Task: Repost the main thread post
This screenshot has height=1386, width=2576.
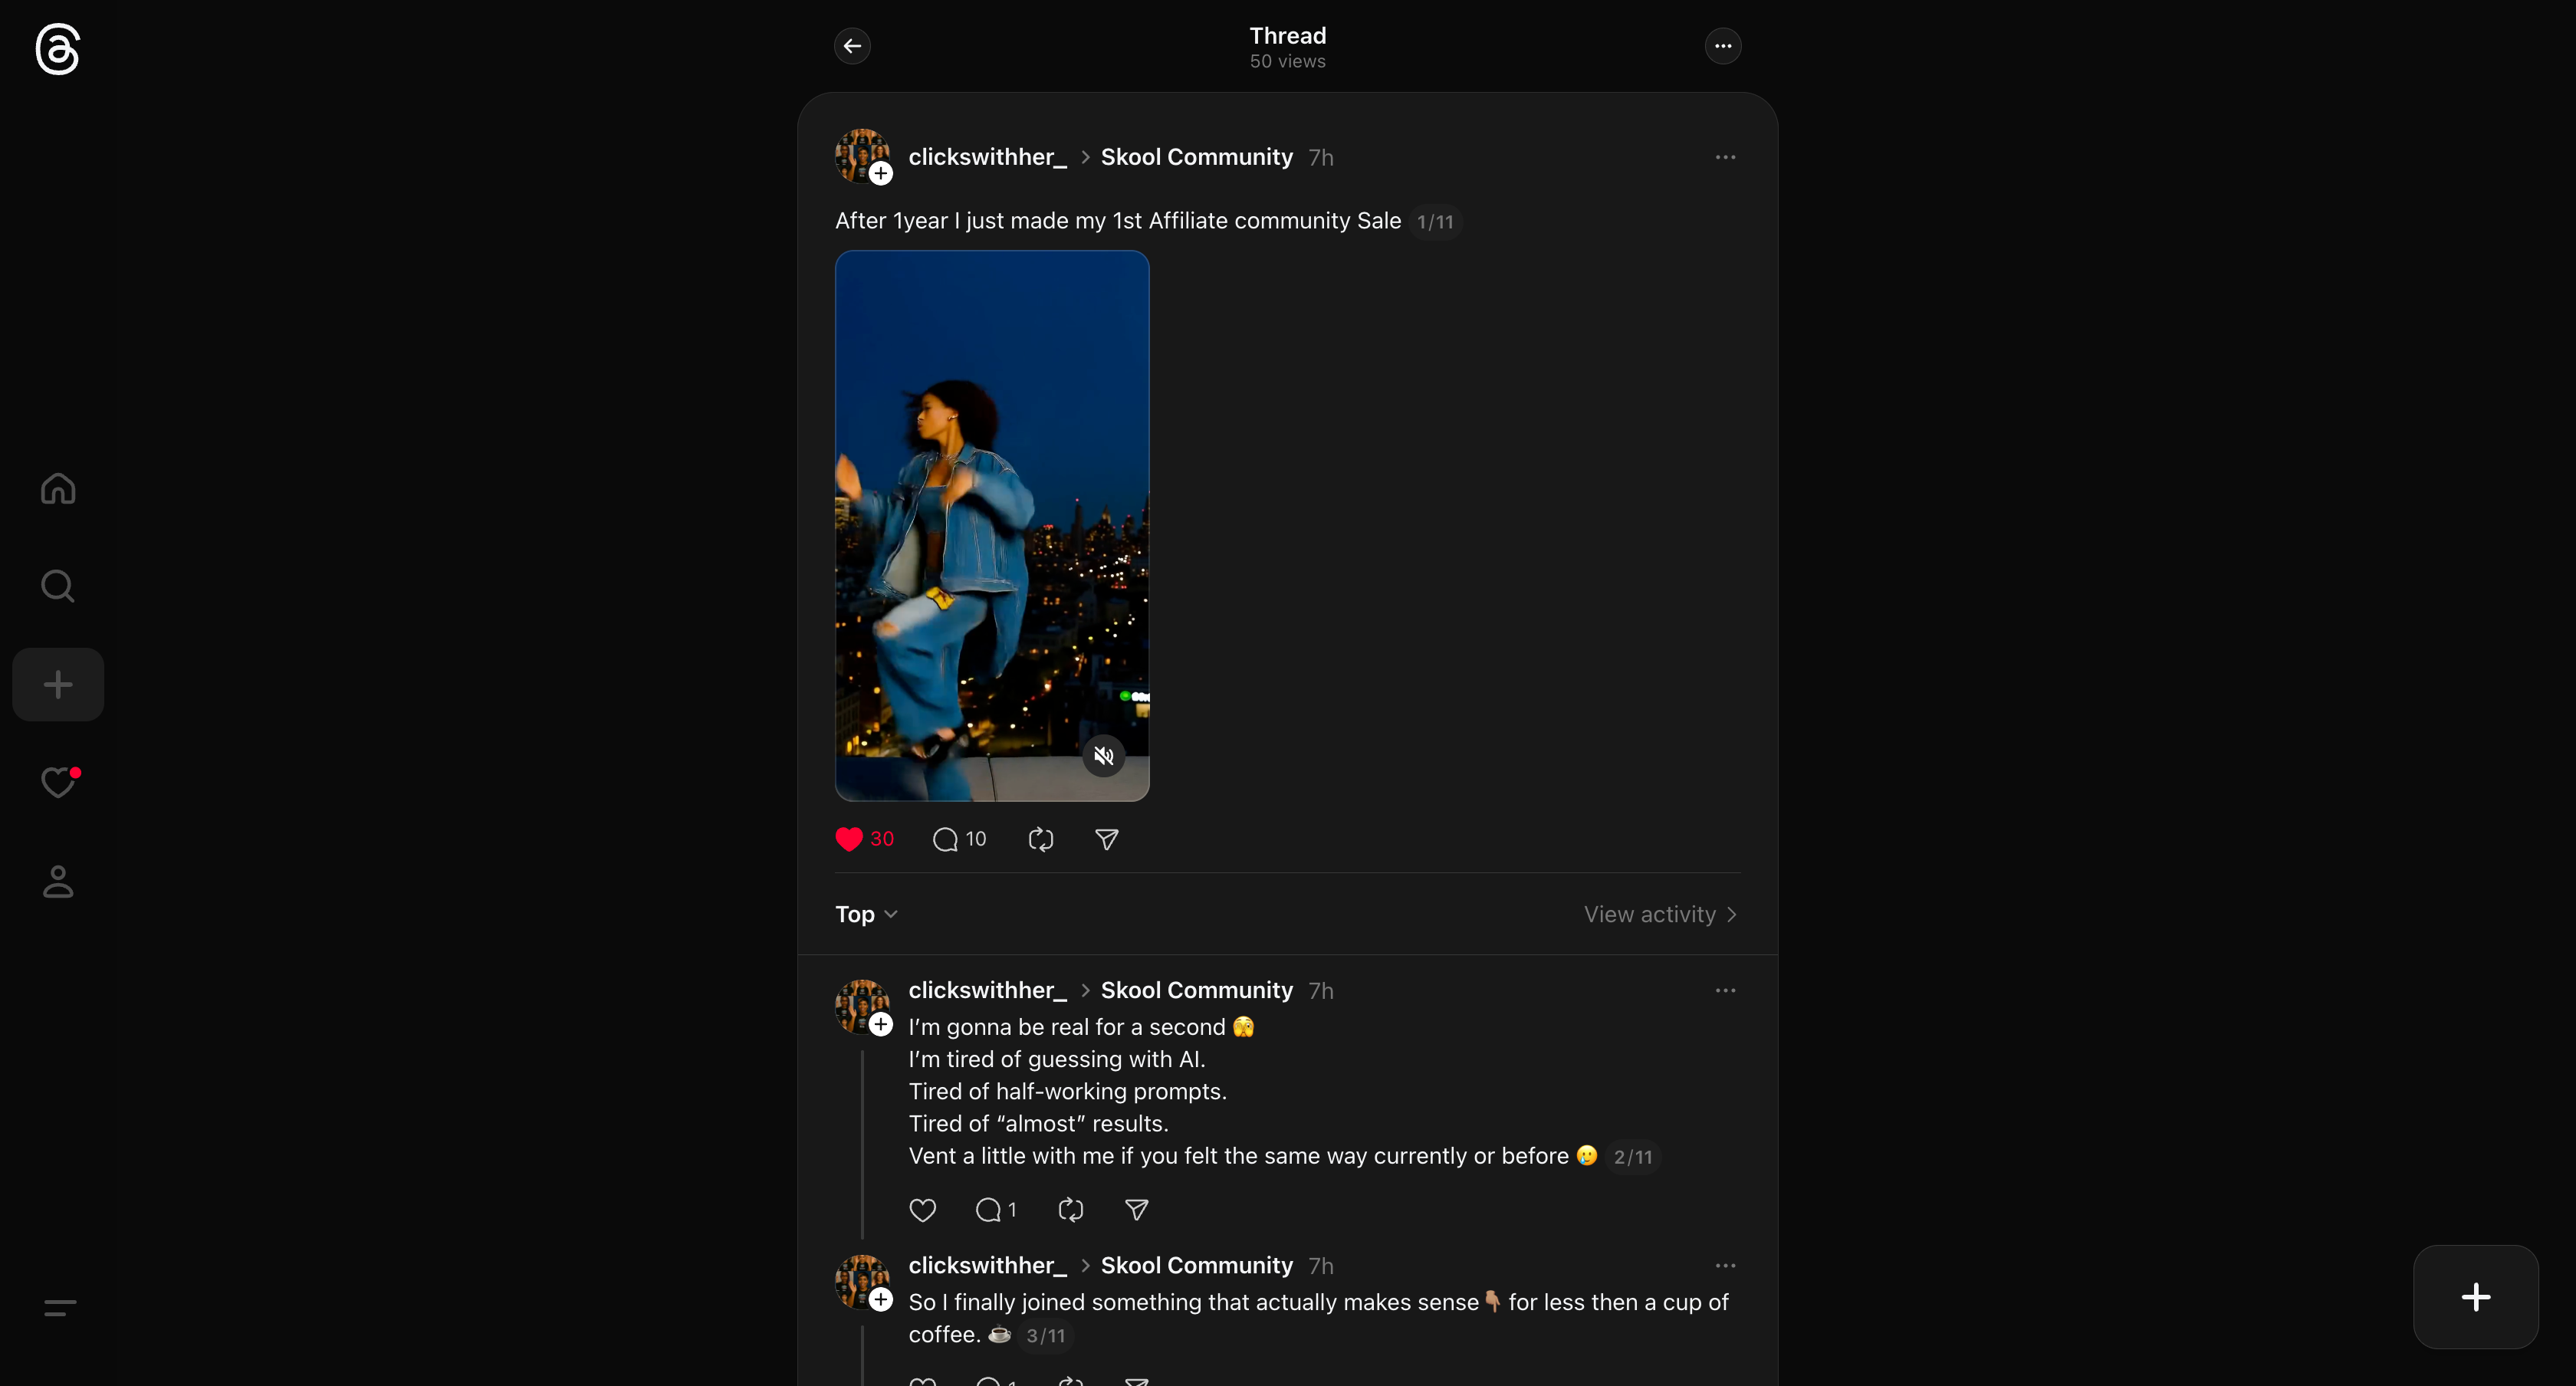Action: [x=1041, y=839]
